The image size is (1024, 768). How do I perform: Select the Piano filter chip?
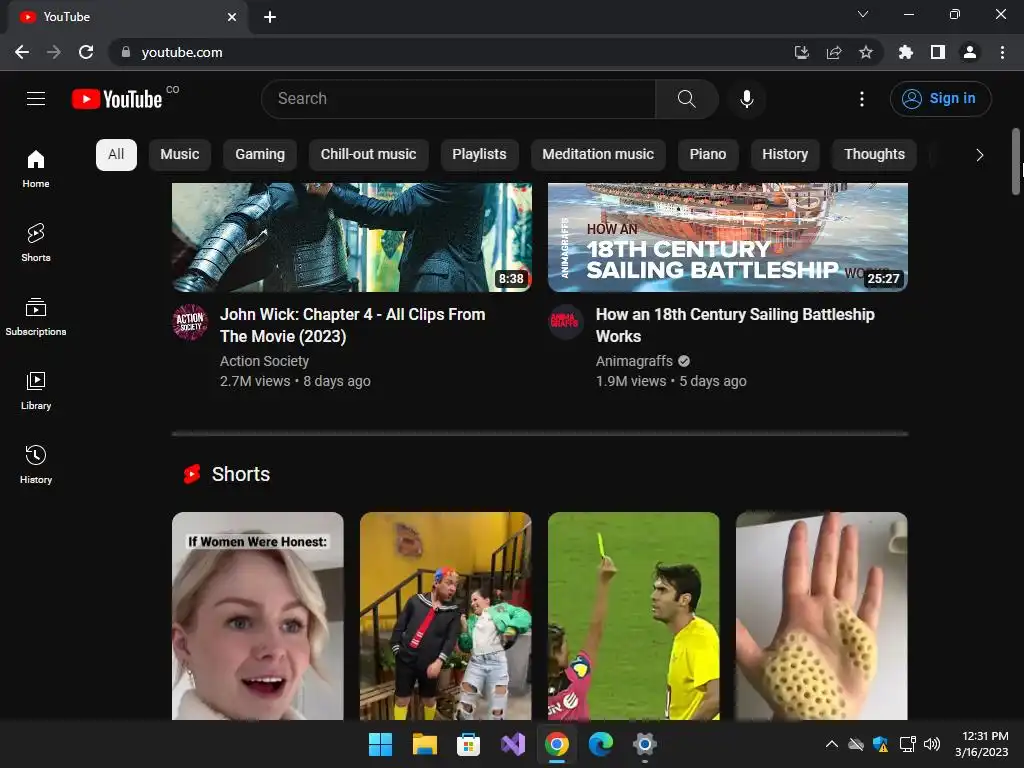tap(708, 155)
